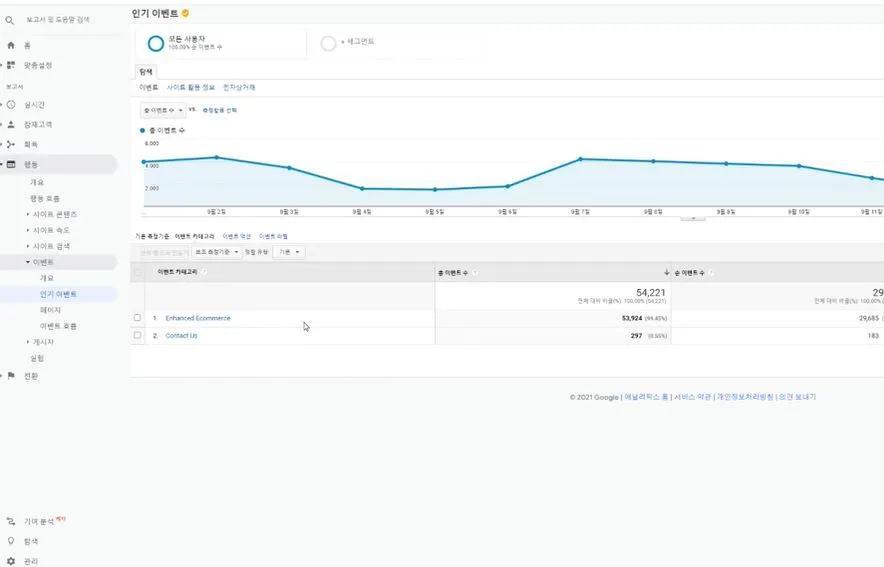884x567 pixels.
Task: Open the Home (홈) house icon
Action: click(11, 45)
